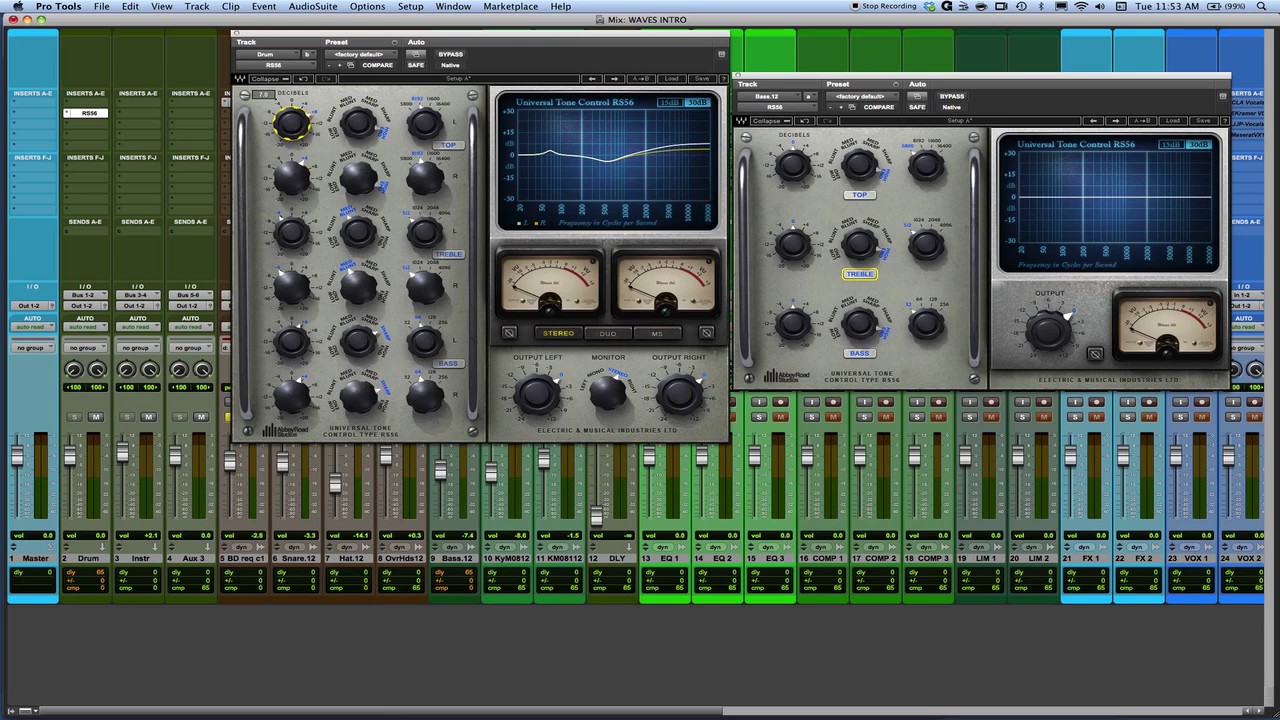
Task: Click the Waves logo in Bass.12 plugin toolbar
Action: pos(742,121)
